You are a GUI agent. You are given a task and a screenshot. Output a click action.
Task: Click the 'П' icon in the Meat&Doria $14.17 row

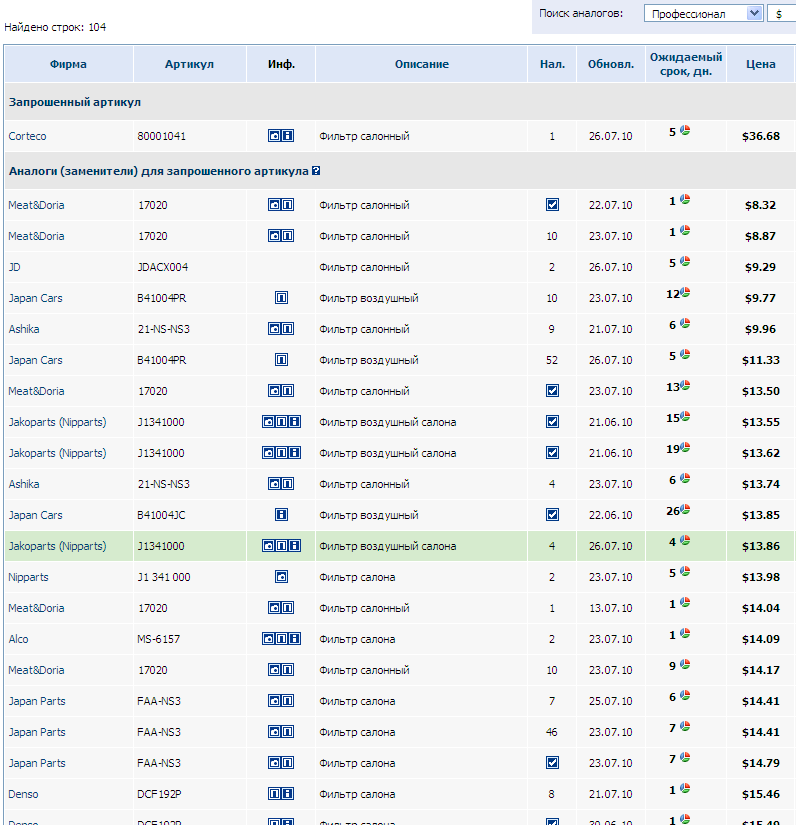[x=287, y=670]
